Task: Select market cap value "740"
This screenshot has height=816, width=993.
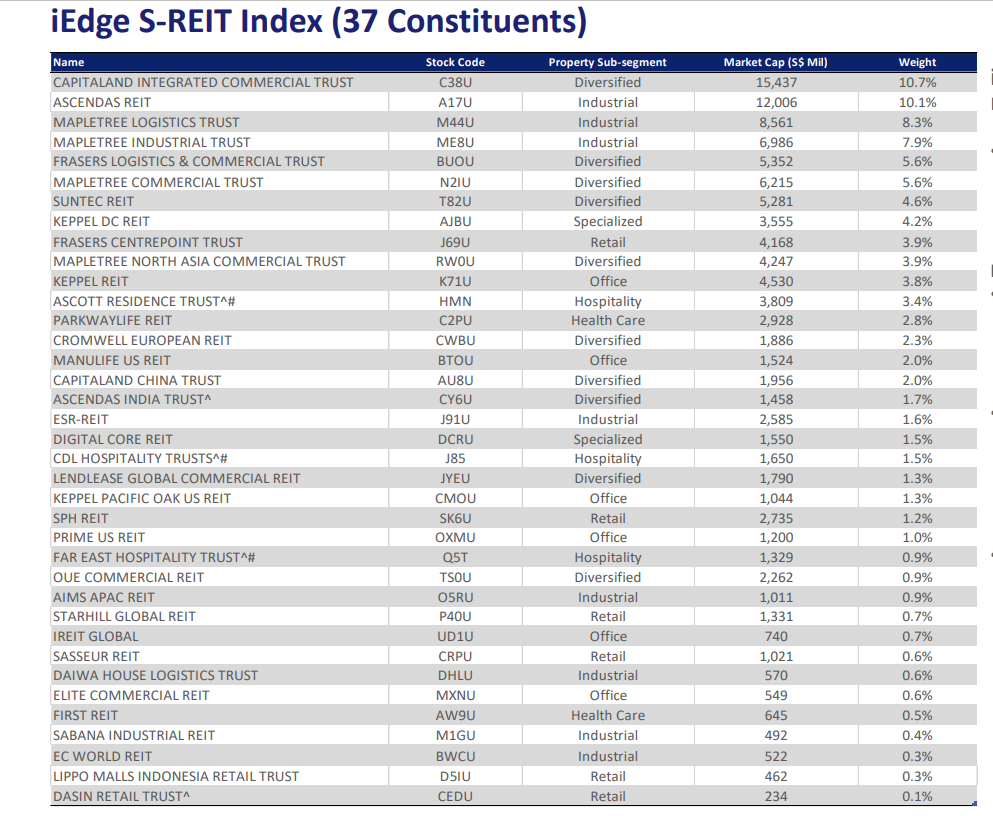Action: point(776,636)
